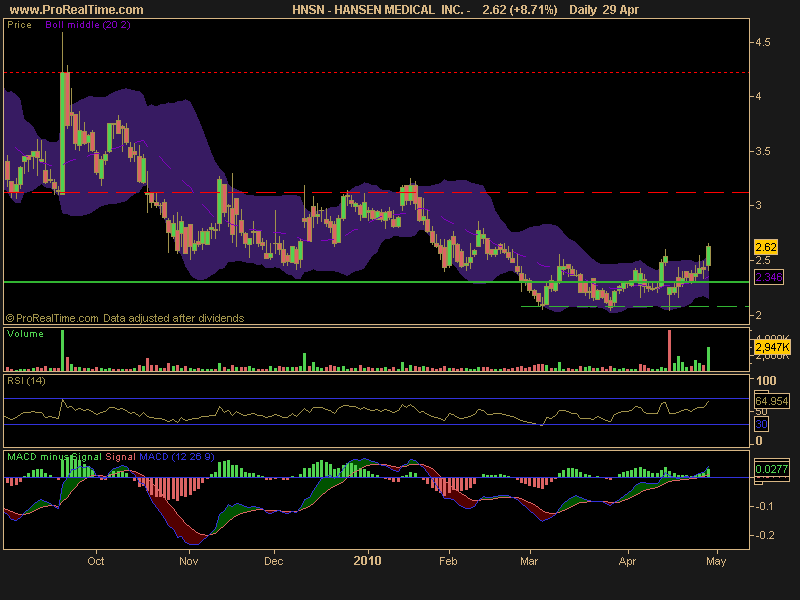This screenshot has width=800, height=600.
Task: Click the 4 price axis value
Action: 759,96
